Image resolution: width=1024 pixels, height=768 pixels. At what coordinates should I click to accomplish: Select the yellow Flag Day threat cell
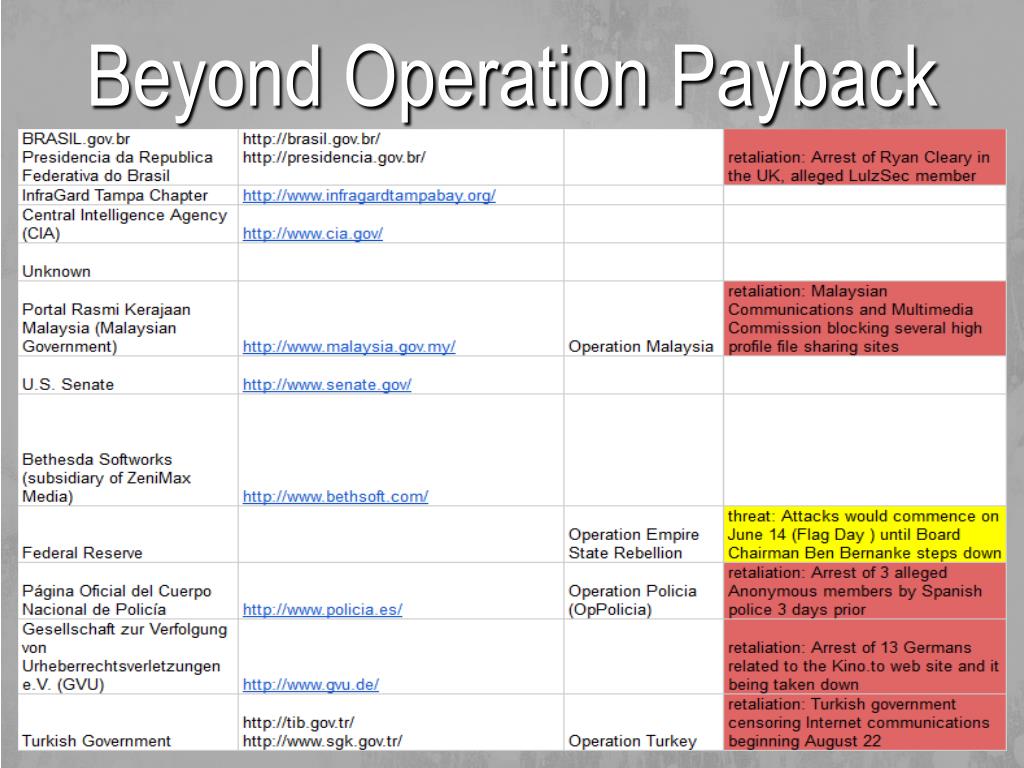[865, 534]
